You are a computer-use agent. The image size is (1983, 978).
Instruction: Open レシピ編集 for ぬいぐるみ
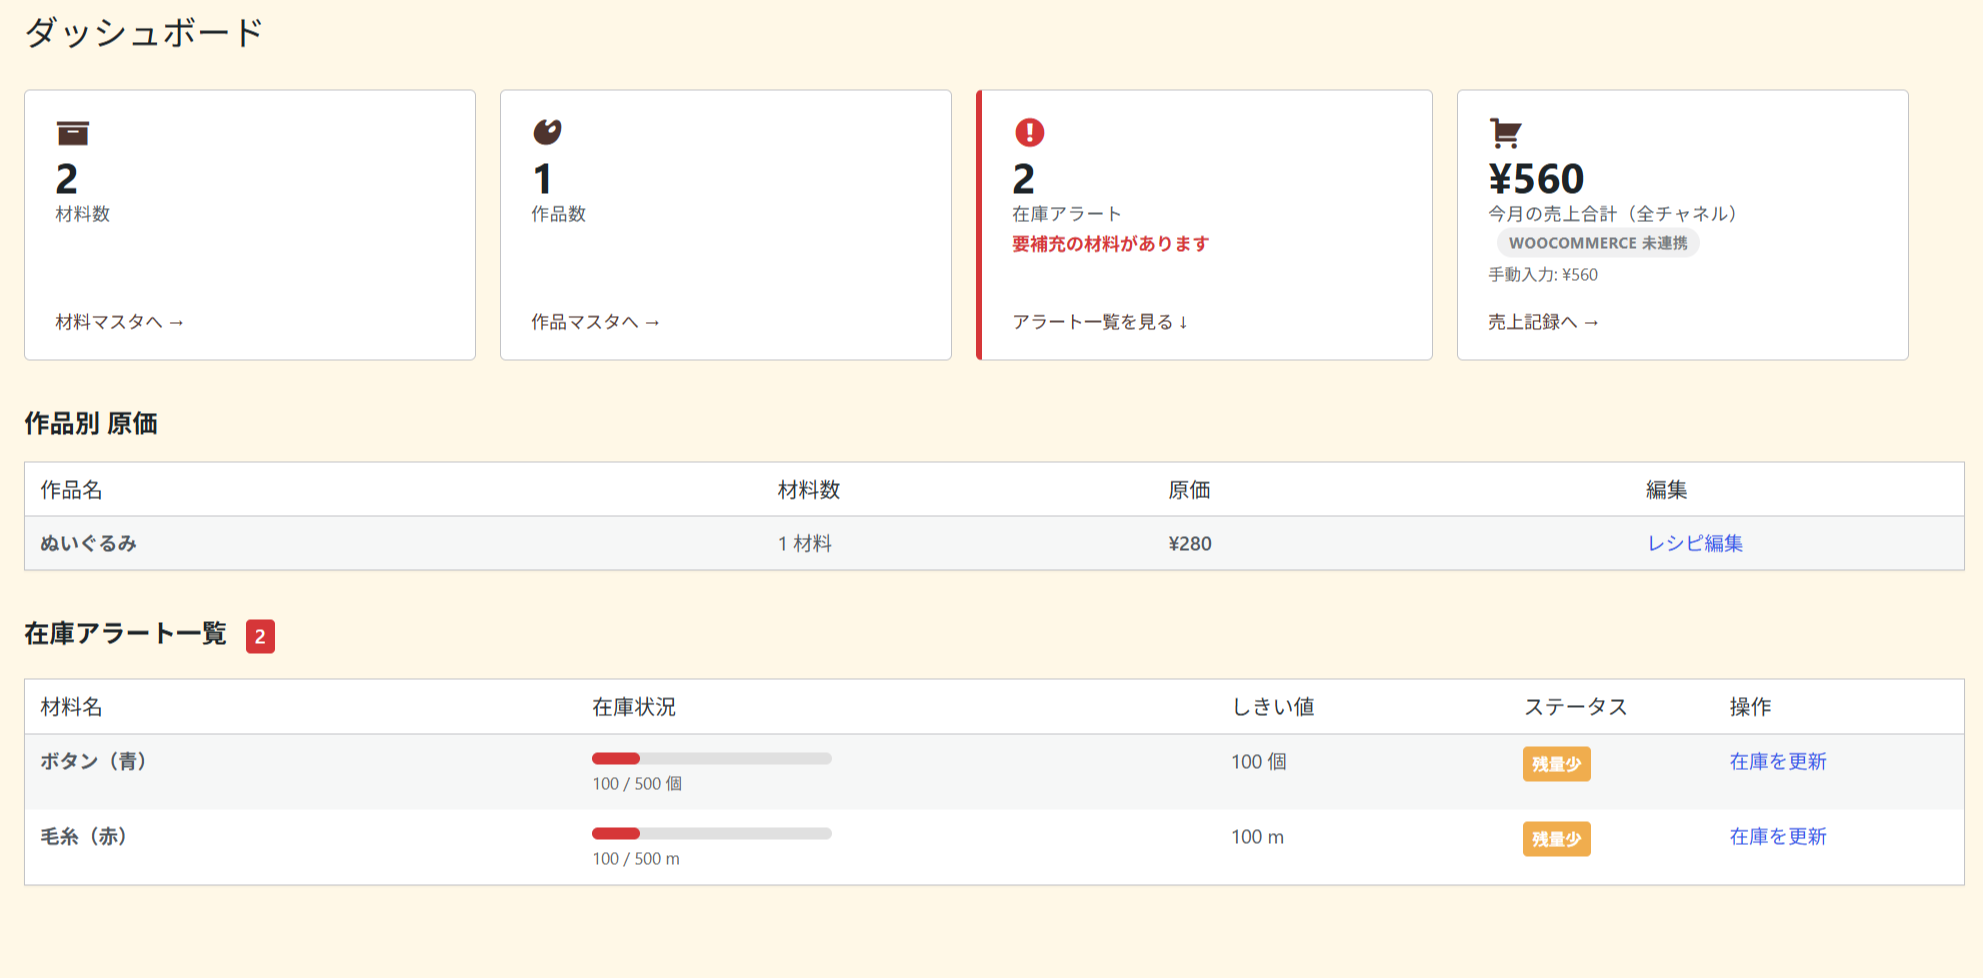tap(1695, 543)
